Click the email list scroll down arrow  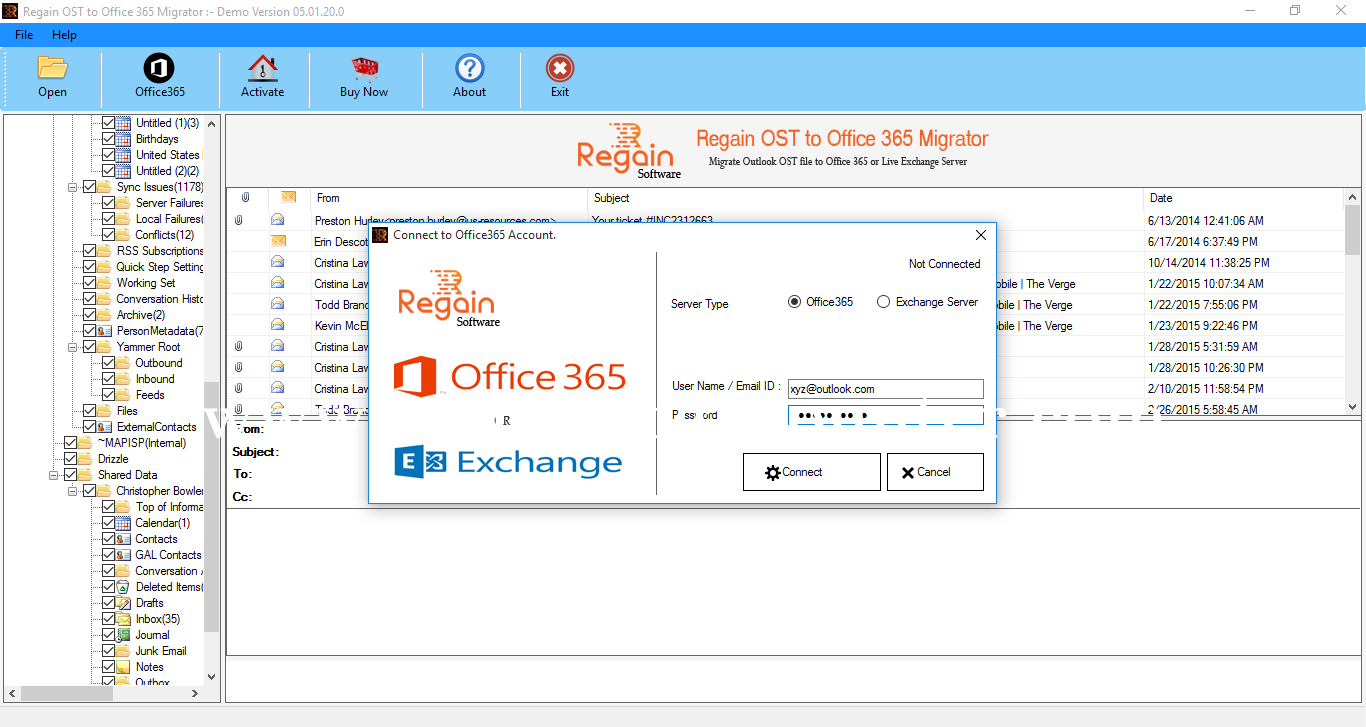pos(1352,407)
